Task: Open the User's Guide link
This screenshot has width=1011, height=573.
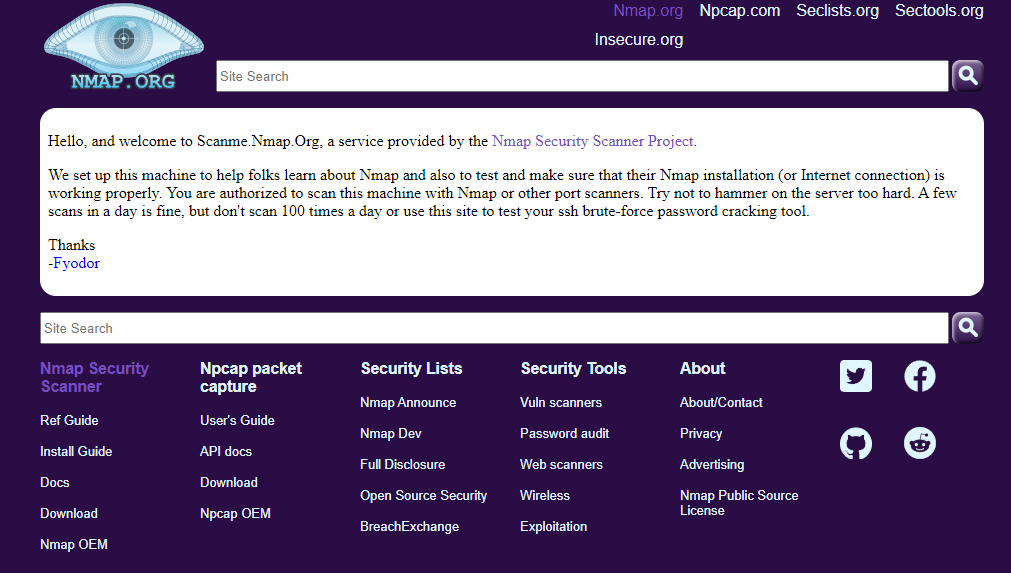Action: coord(237,420)
